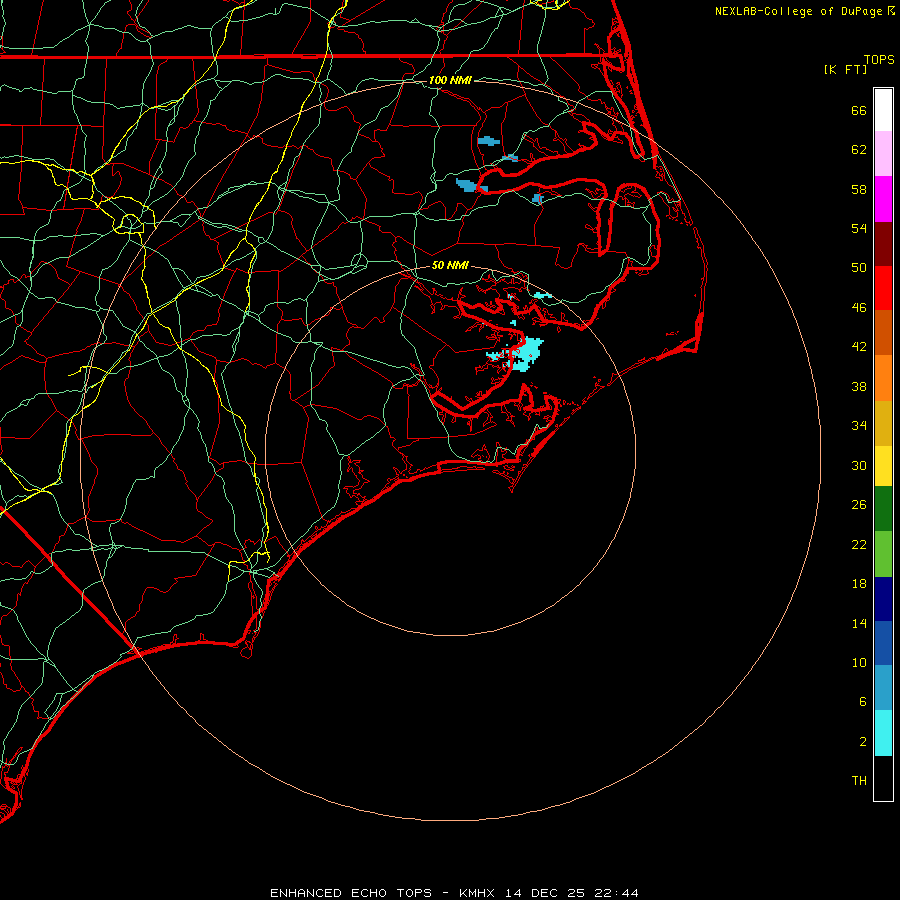
Task: Click the dark red 54 kft swatch
Action: click(883, 244)
